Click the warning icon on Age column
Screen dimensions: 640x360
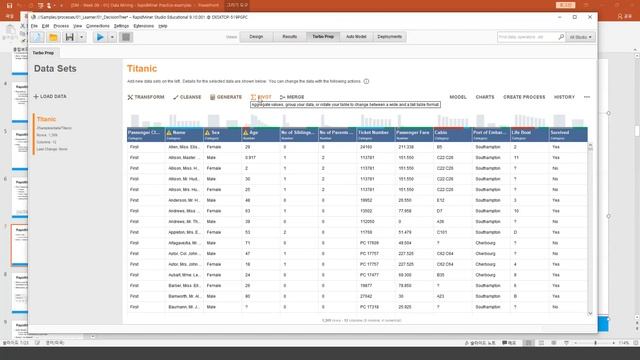pyautogui.click(x=246, y=133)
